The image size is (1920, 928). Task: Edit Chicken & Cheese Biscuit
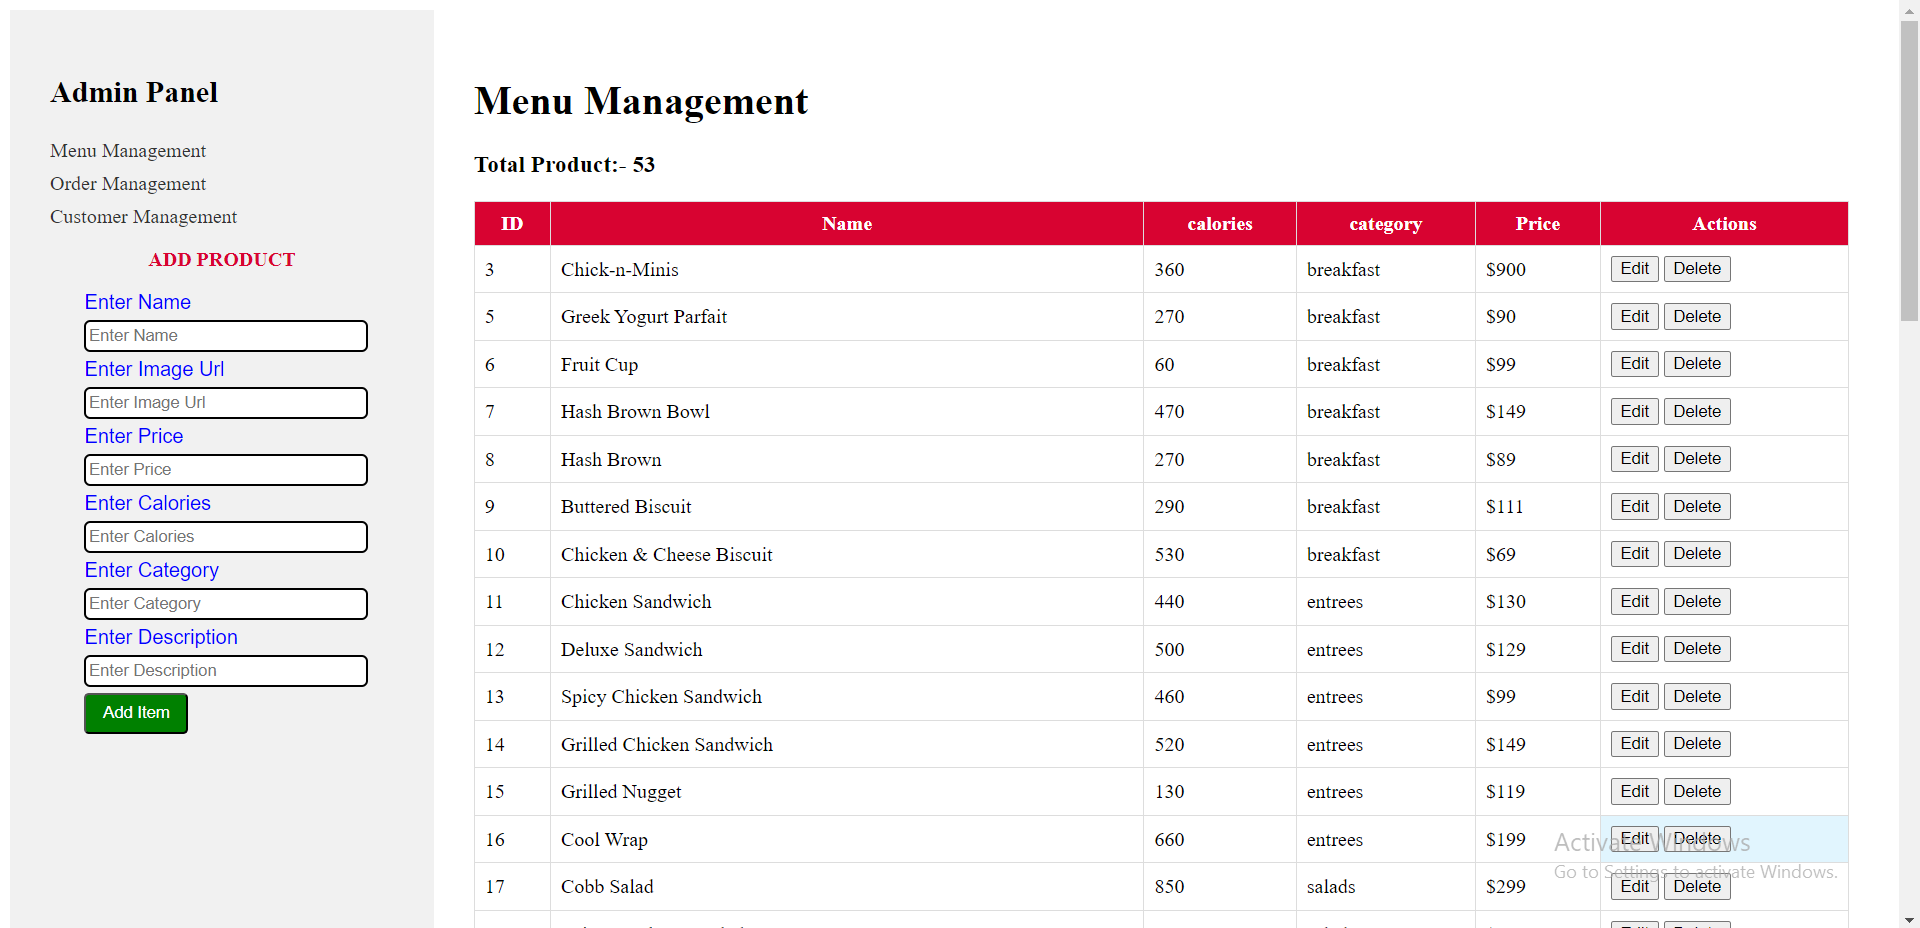1634,554
